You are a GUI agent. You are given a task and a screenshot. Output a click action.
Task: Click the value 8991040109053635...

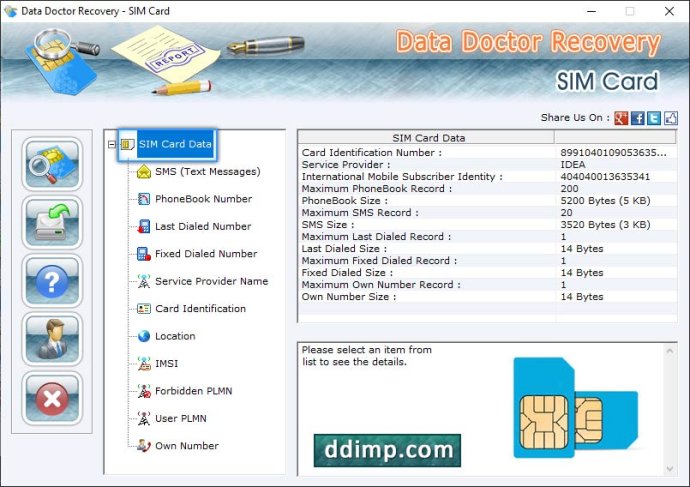(613, 153)
